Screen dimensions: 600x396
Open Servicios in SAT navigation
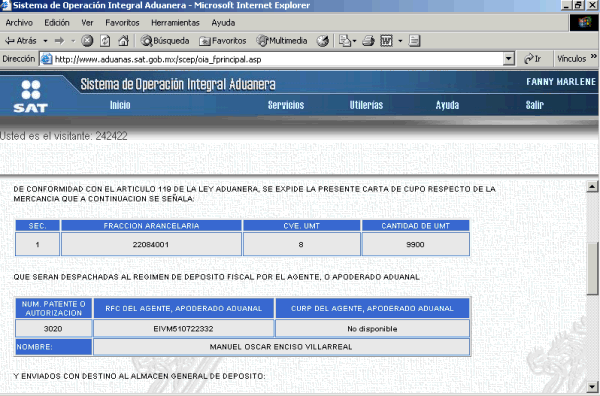(x=286, y=105)
